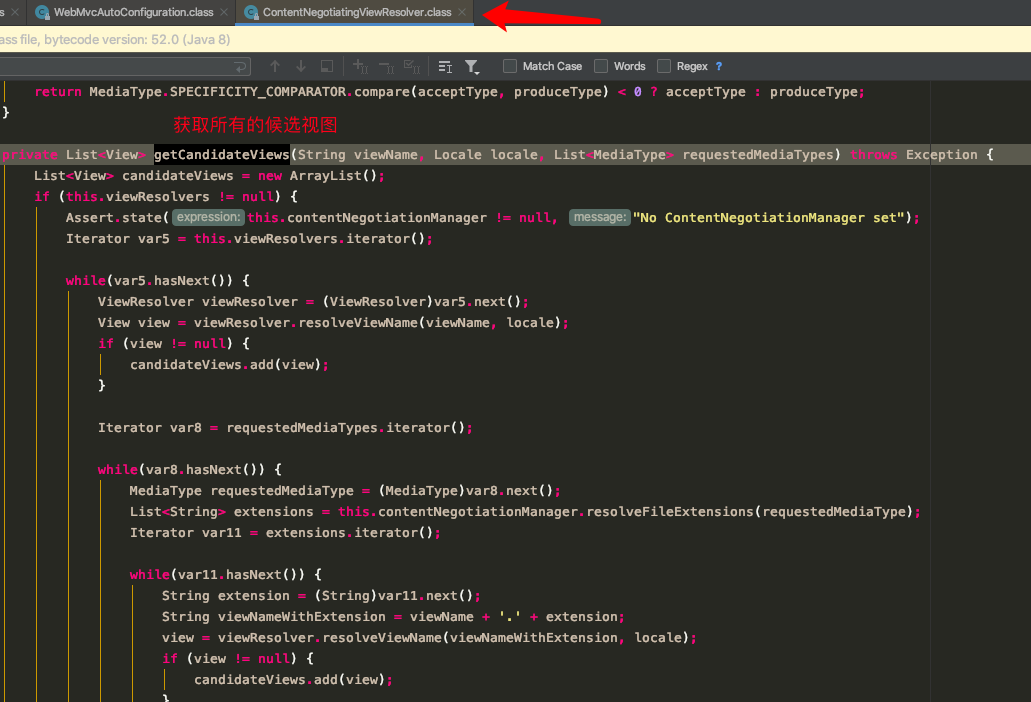1031x702 pixels.
Task: Click 'bytecode version: 52.0 (Java 8)' banner
Action: point(137,39)
